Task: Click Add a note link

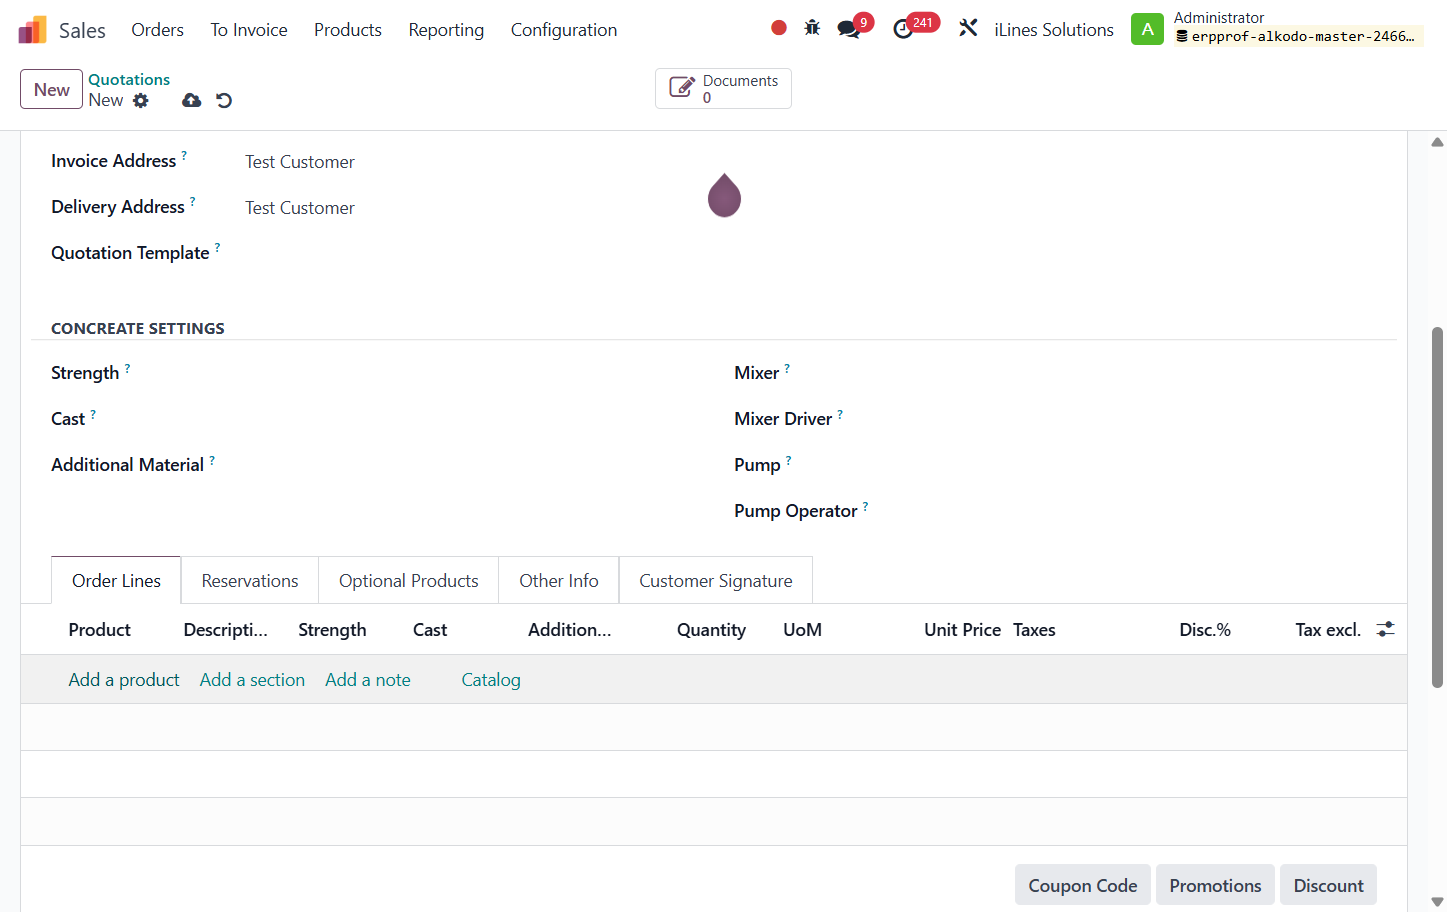Action: [368, 680]
